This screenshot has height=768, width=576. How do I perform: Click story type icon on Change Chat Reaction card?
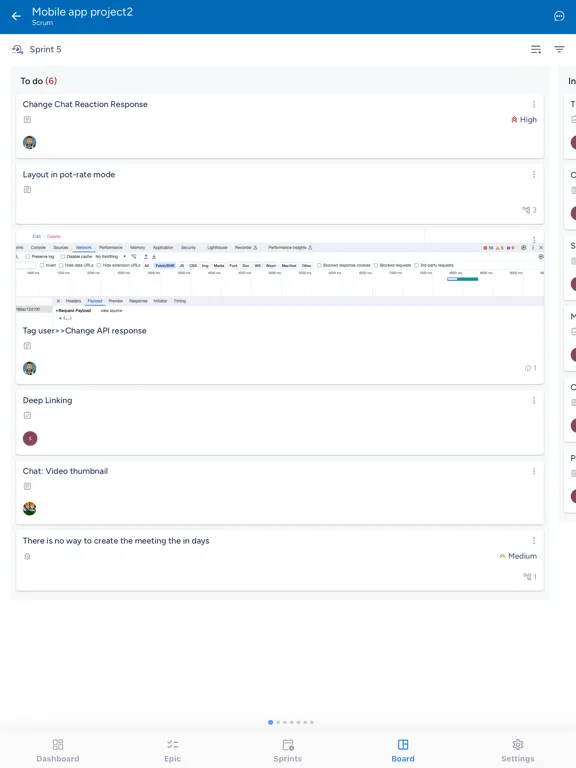[x=27, y=120]
